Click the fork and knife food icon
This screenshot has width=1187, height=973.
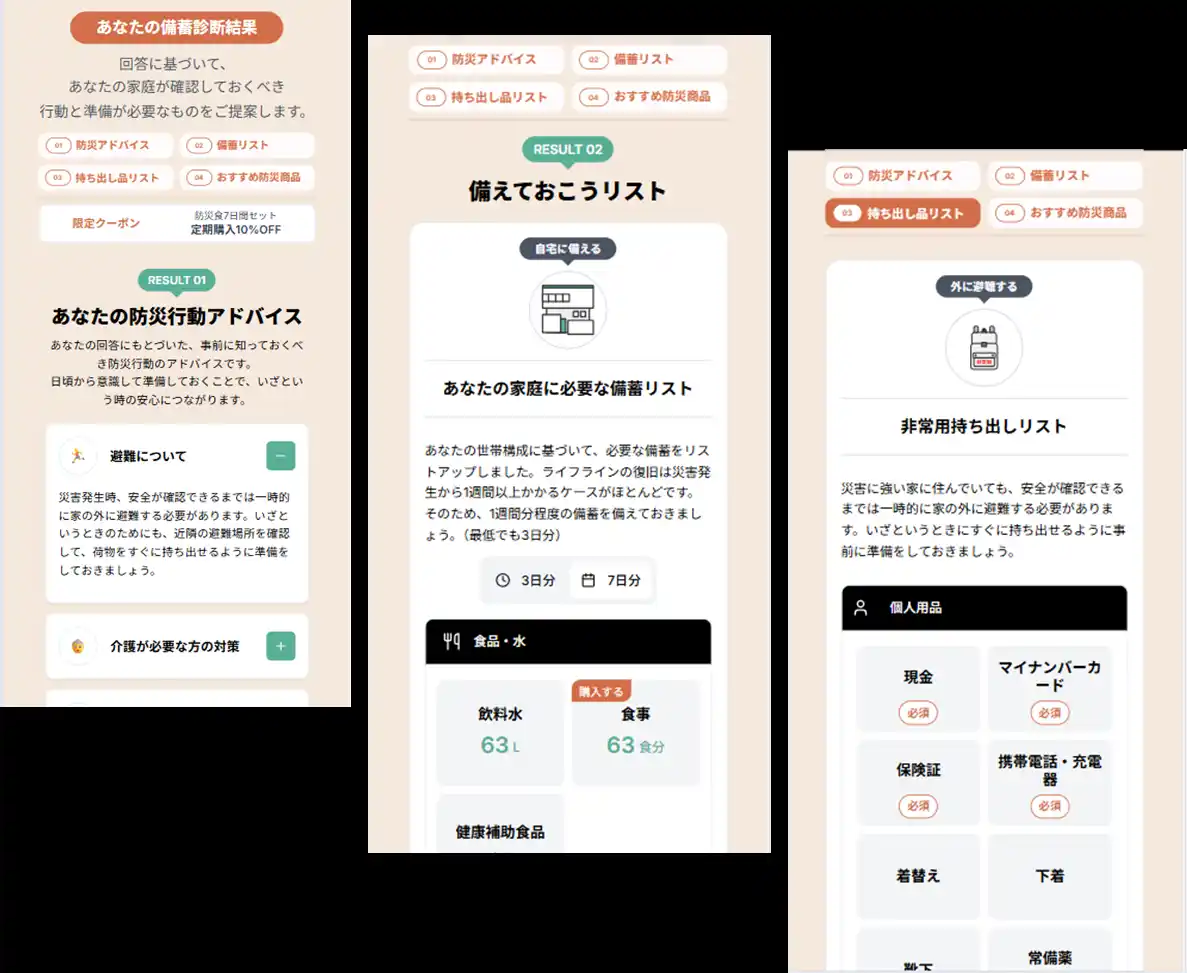(452, 642)
